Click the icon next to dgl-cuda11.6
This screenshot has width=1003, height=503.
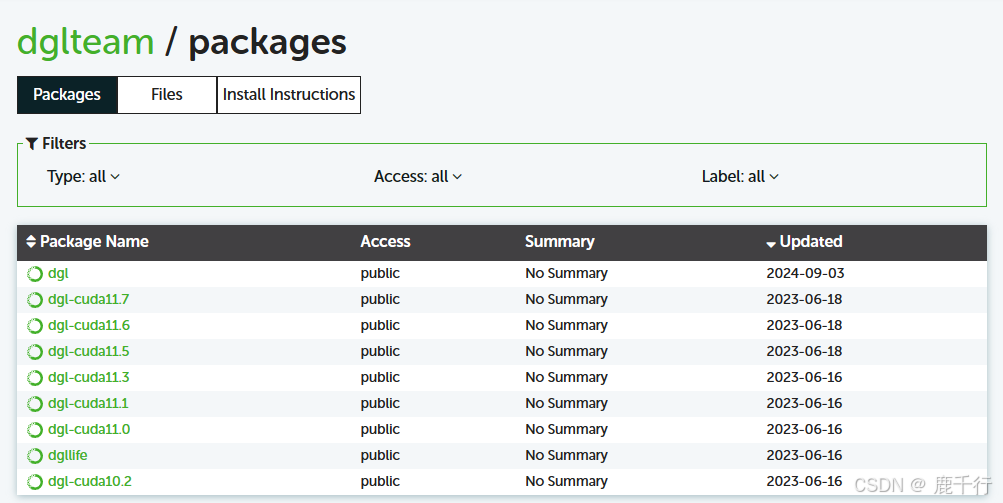[35, 326]
